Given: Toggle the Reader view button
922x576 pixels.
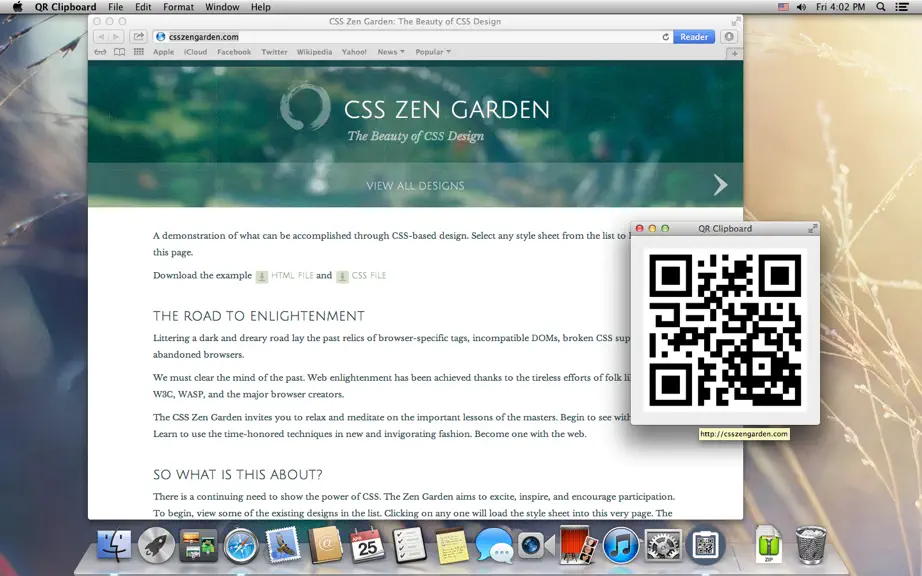Looking at the screenshot, I should [x=694, y=36].
